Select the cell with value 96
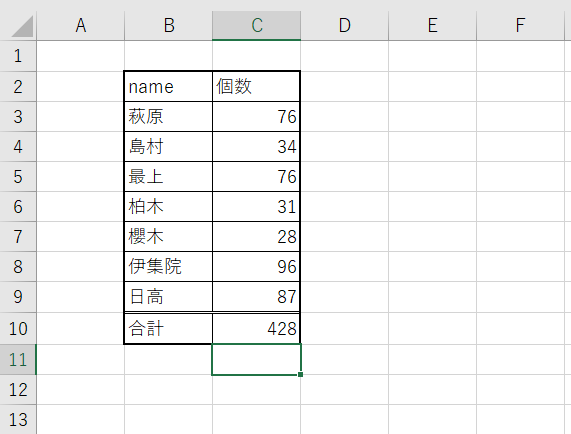This screenshot has height=434, width=571. [x=256, y=267]
